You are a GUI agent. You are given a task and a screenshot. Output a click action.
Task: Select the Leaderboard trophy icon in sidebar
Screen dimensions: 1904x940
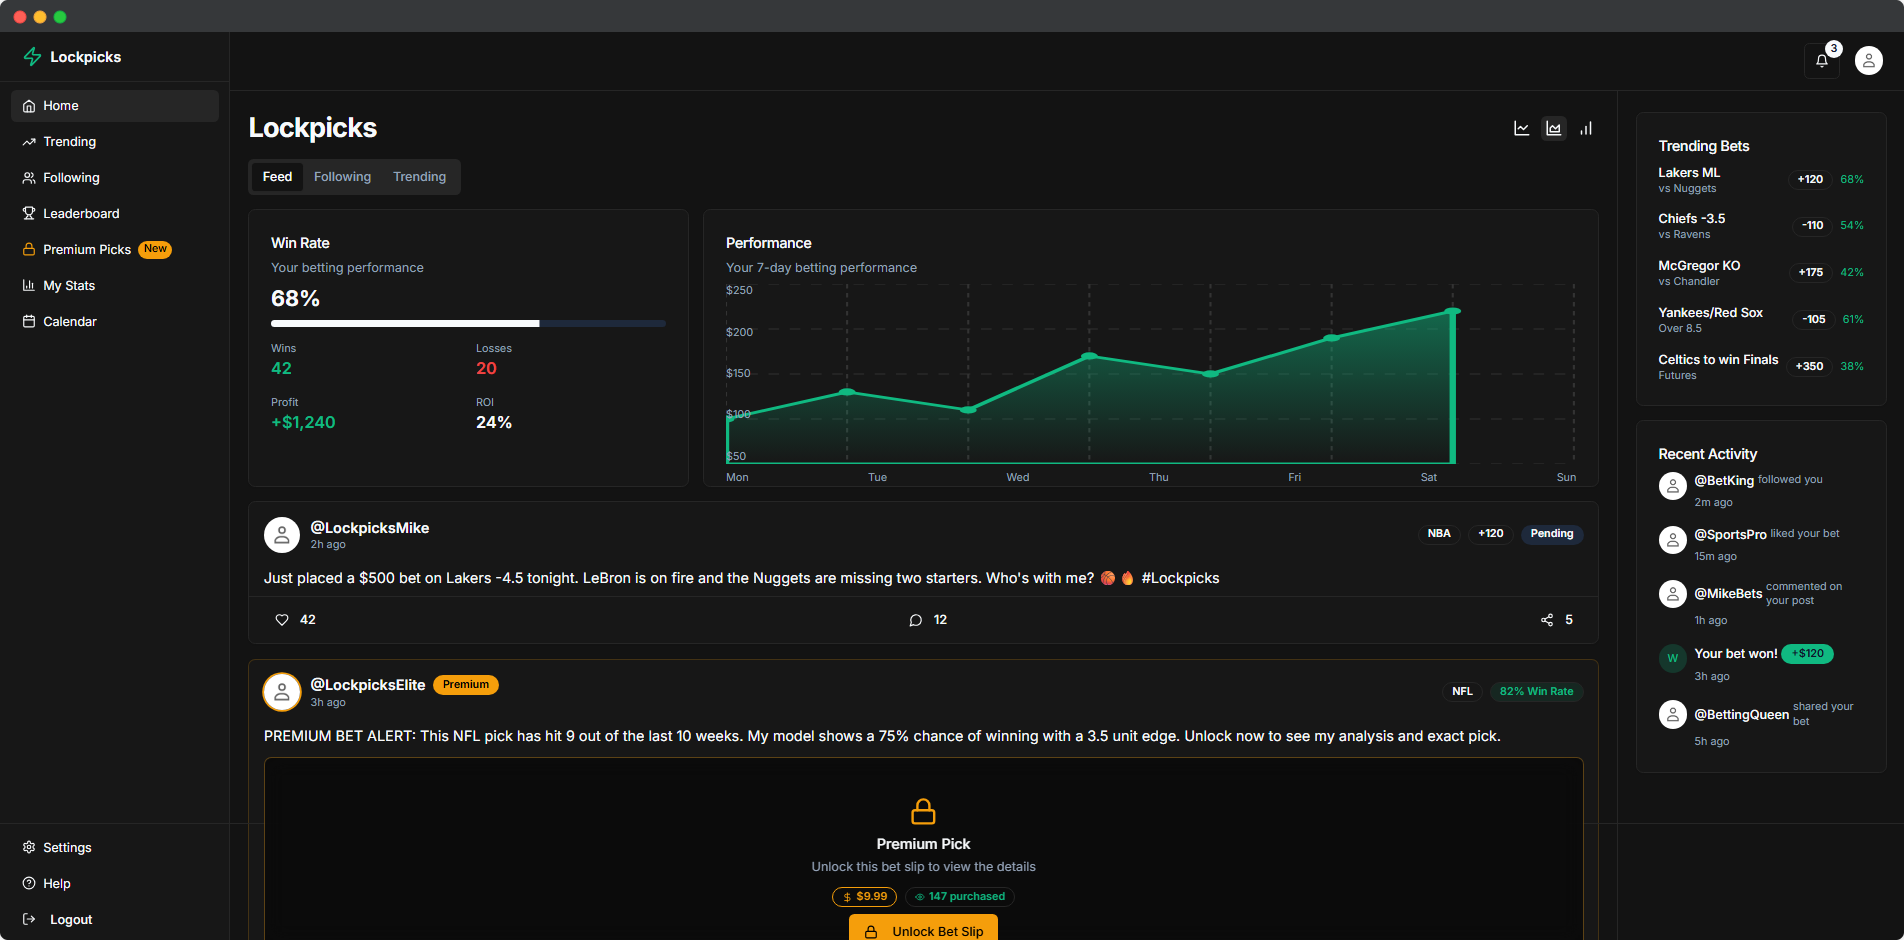29,213
